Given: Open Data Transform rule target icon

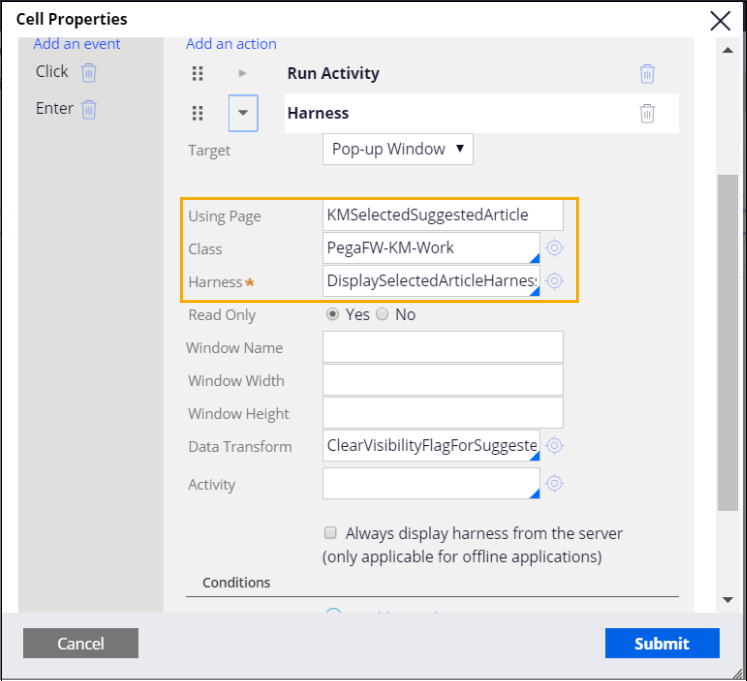Looking at the screenshot, I should pos(555,446).
